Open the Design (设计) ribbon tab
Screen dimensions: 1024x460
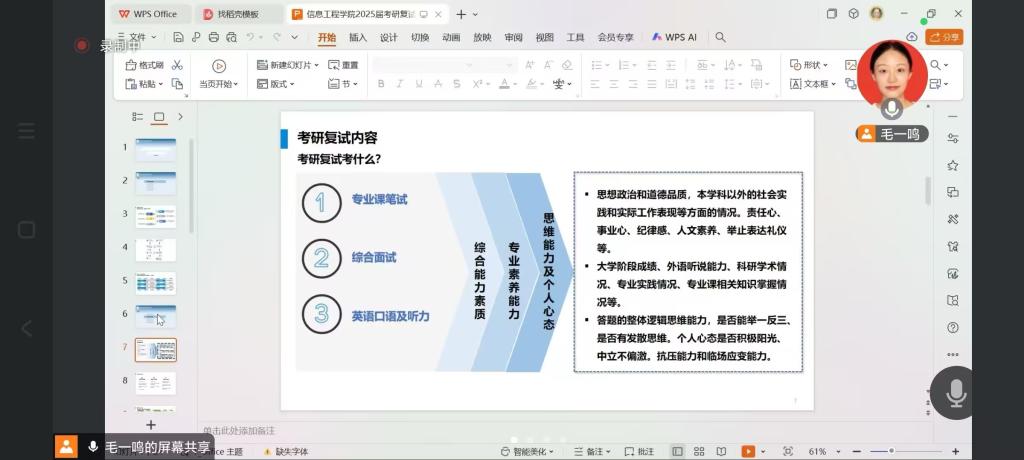click(388, 38)
